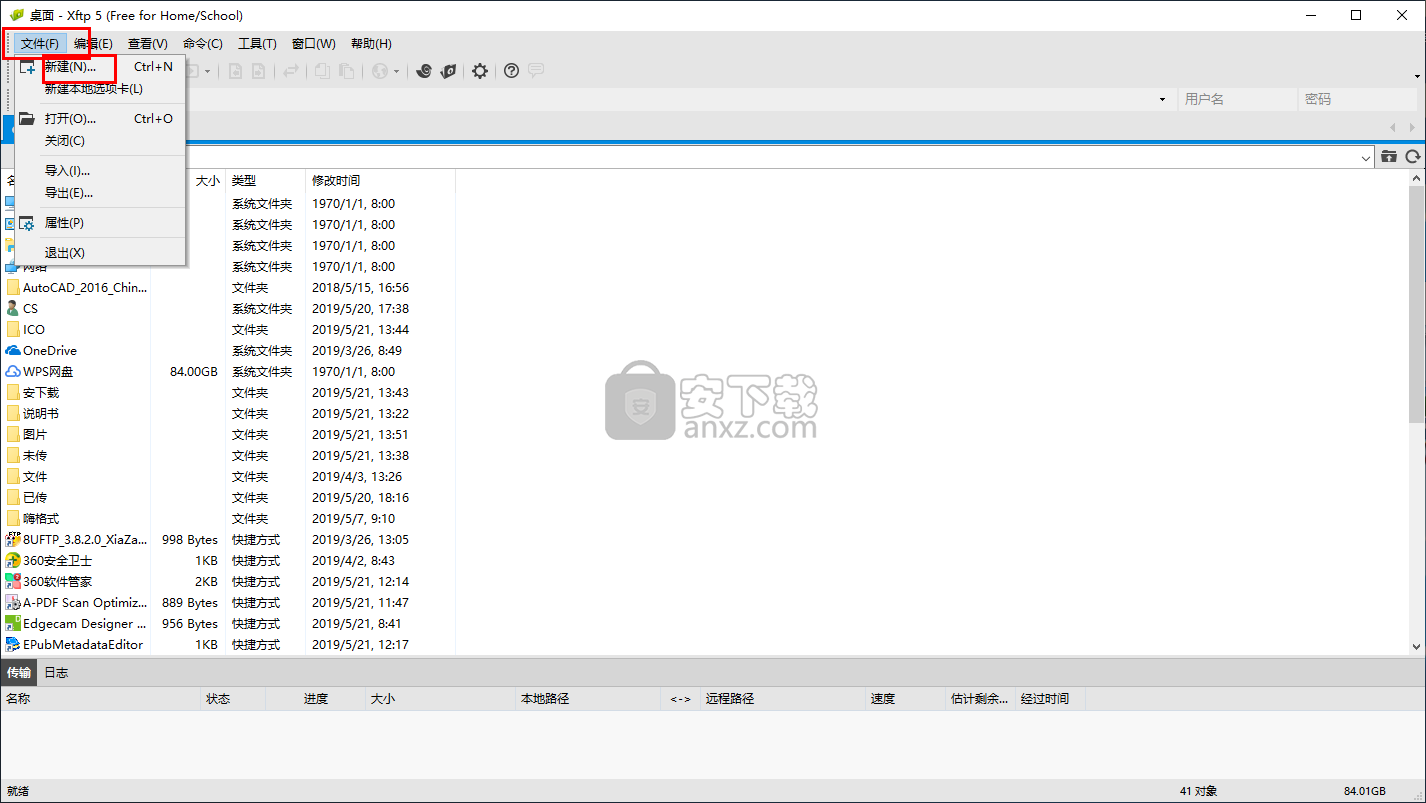Open the 工具(T) menu
The width and height of the screenshot is (1426, 803).
[257, 44]
